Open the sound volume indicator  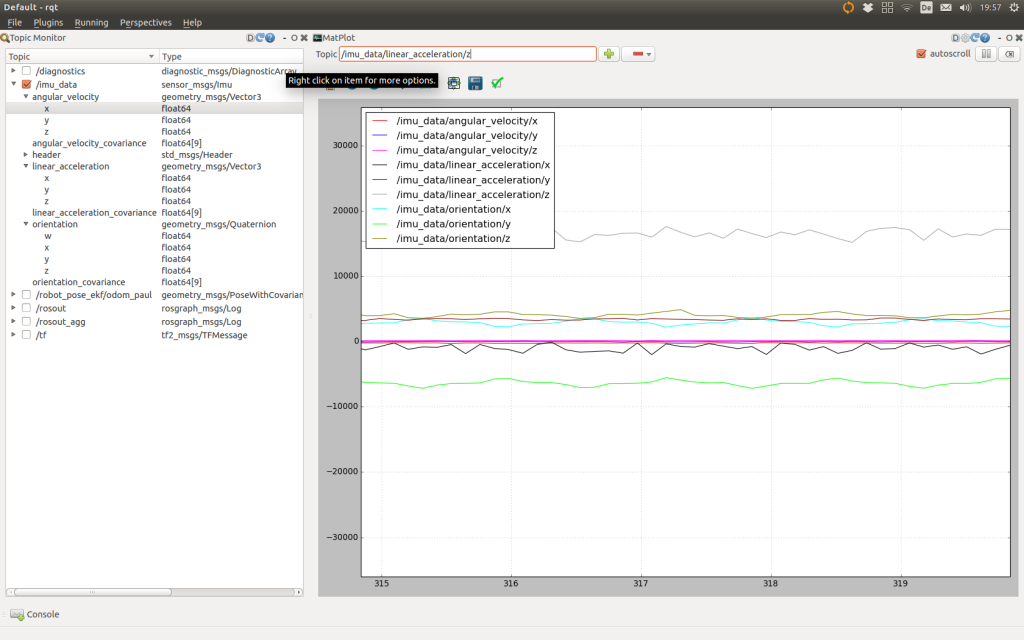[x=965, y=7]
